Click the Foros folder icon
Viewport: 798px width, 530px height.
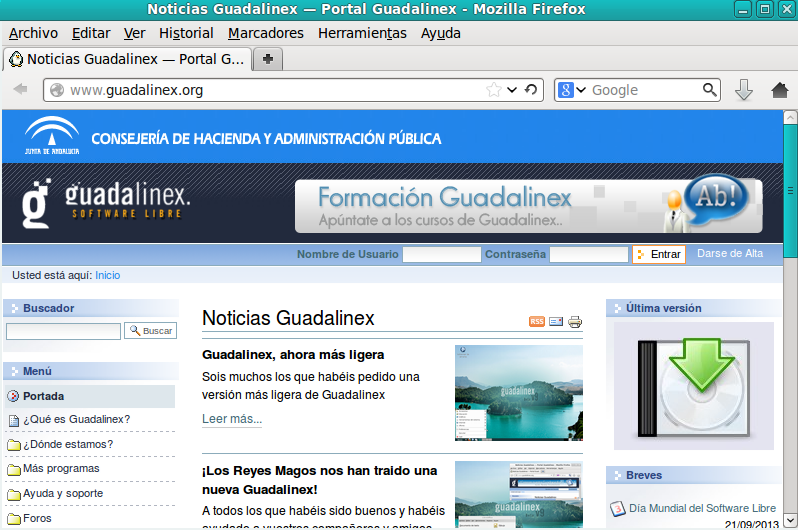[14, 518]
